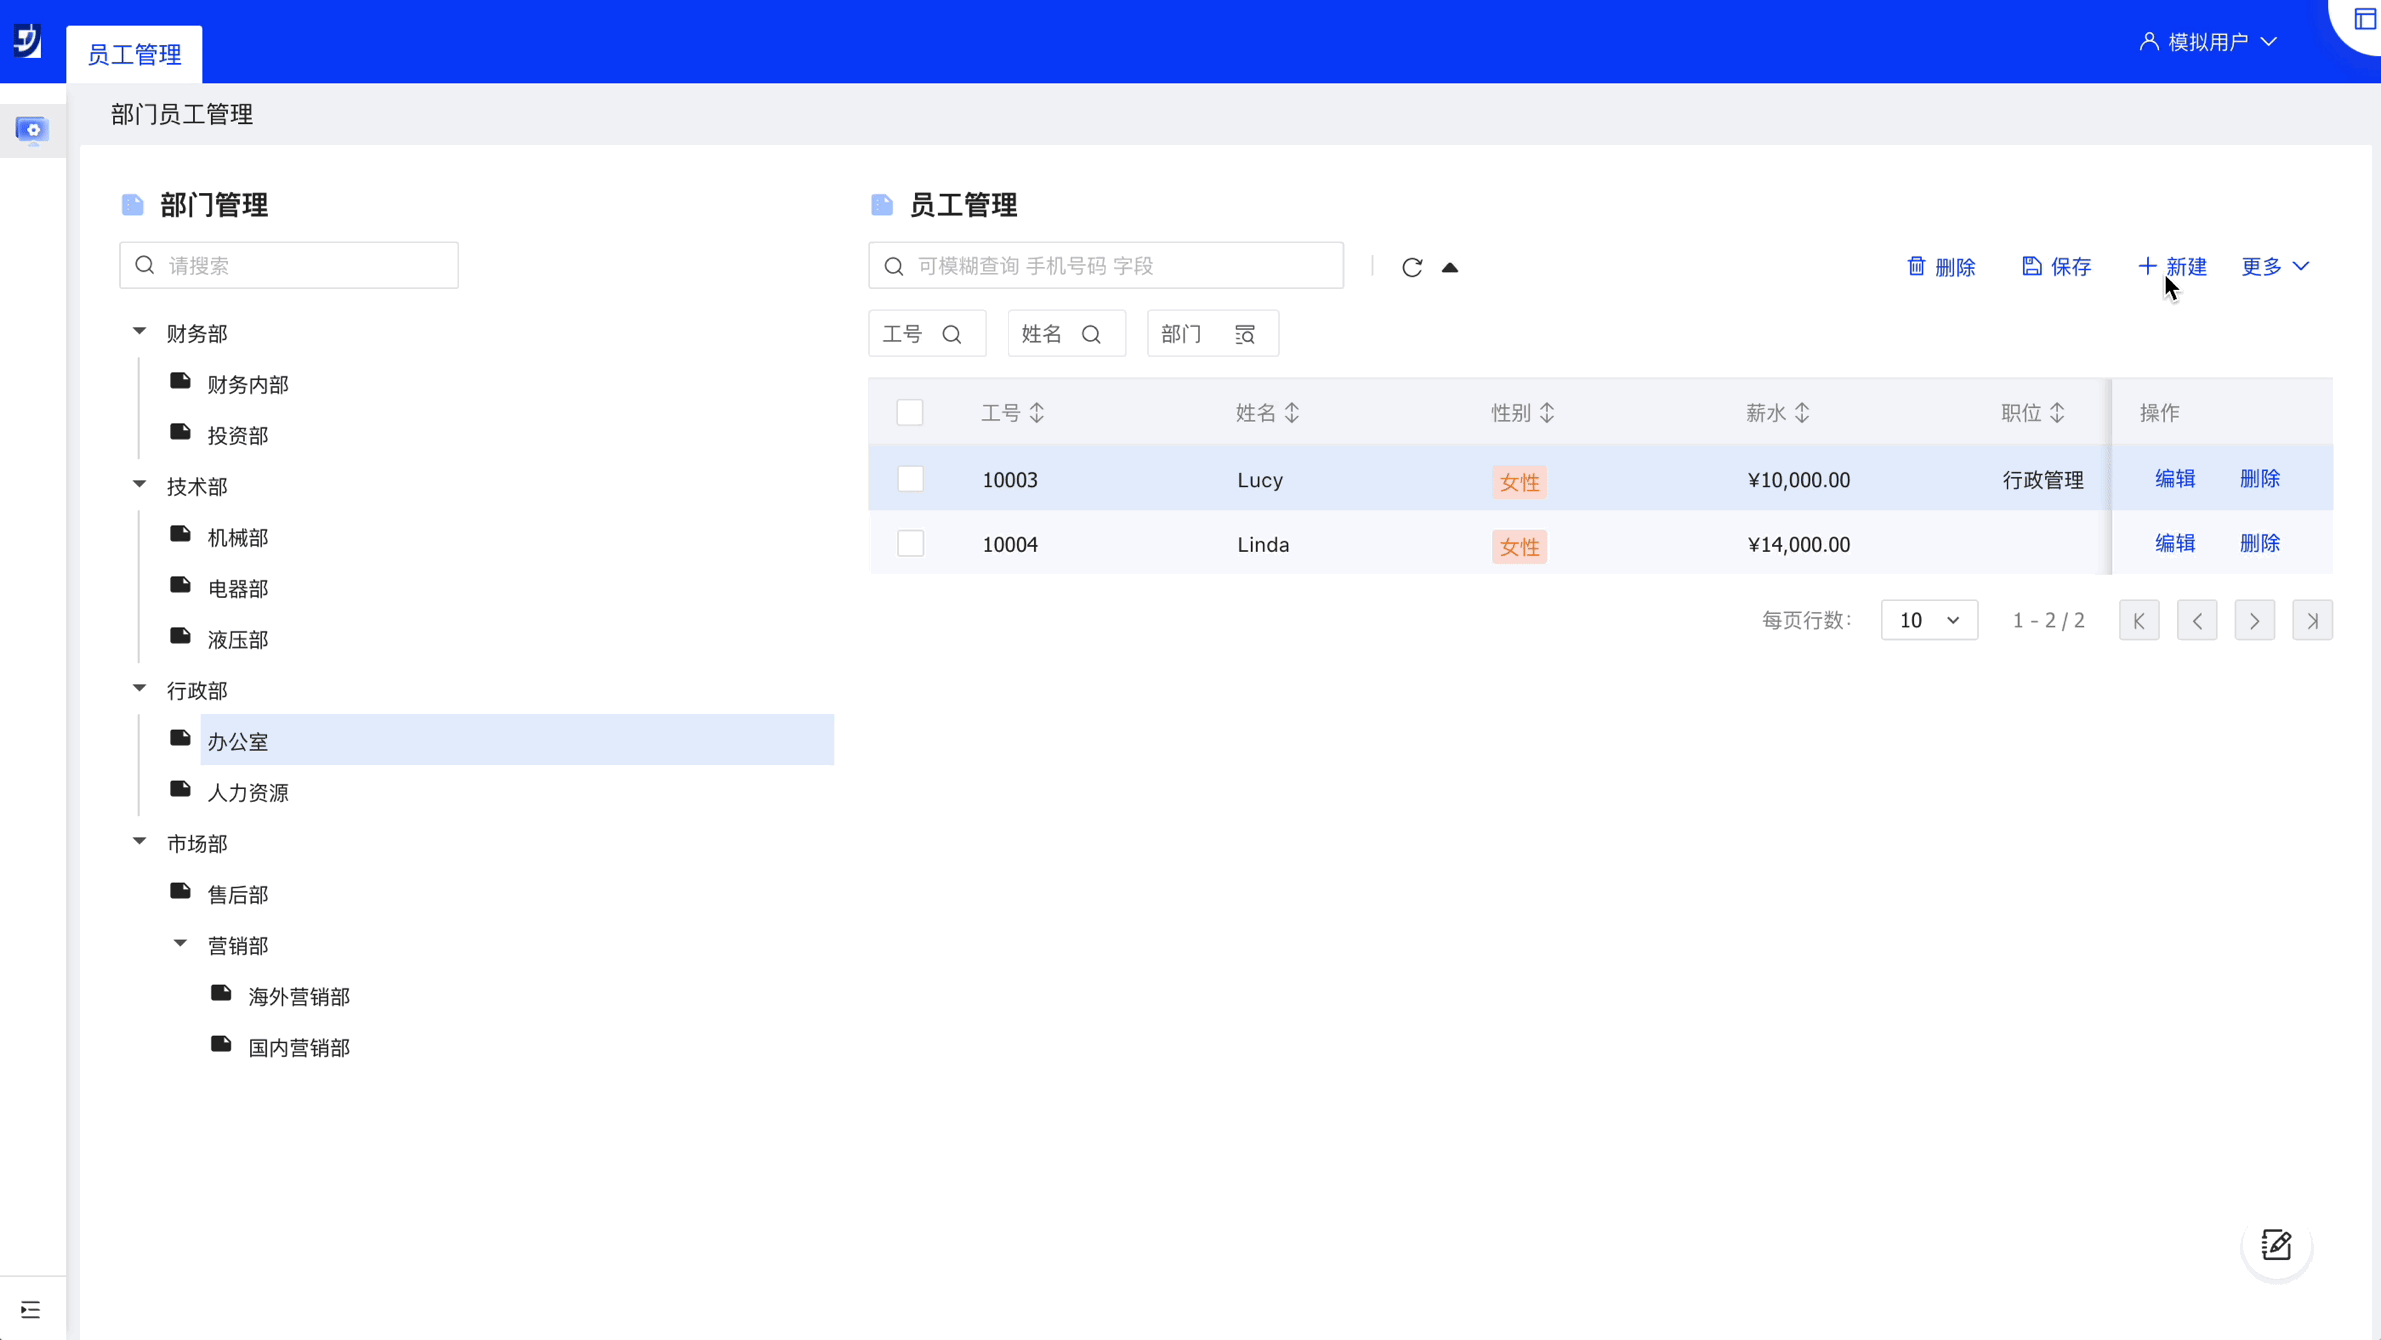Check the select-all header checkbox

click(x=909, y=413)
